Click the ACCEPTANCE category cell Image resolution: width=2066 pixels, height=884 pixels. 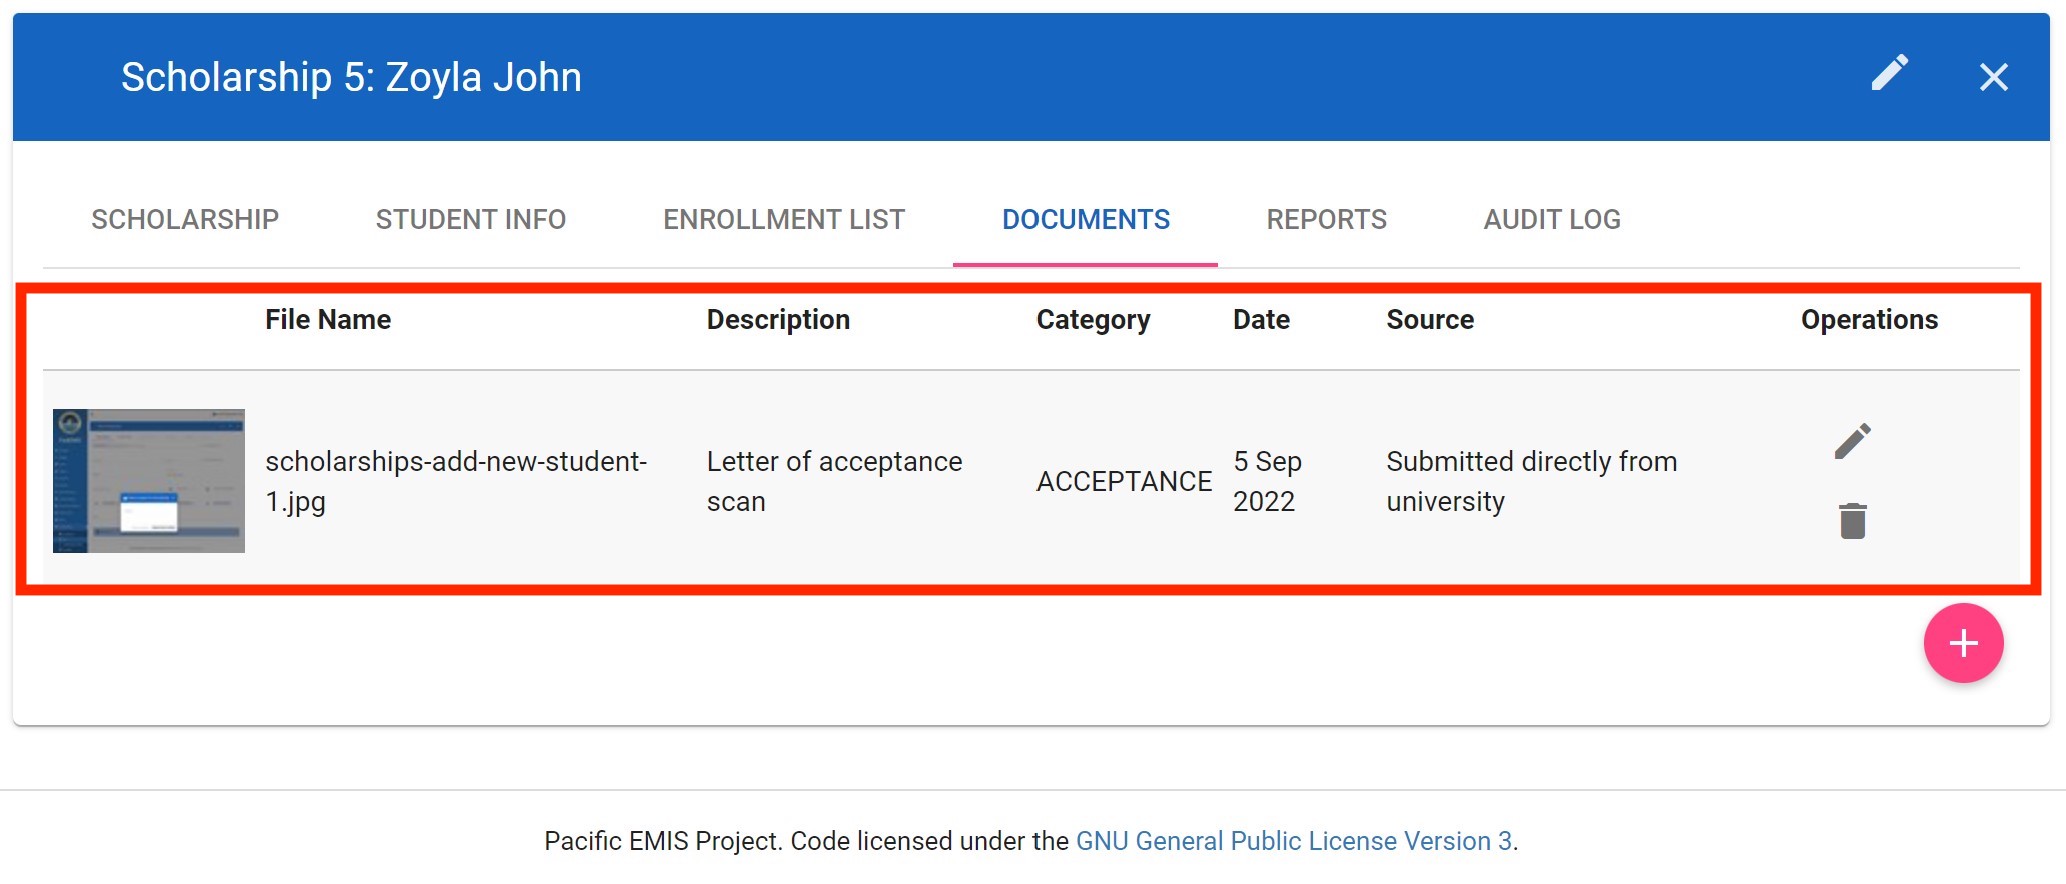click(x=1124, y=481)
